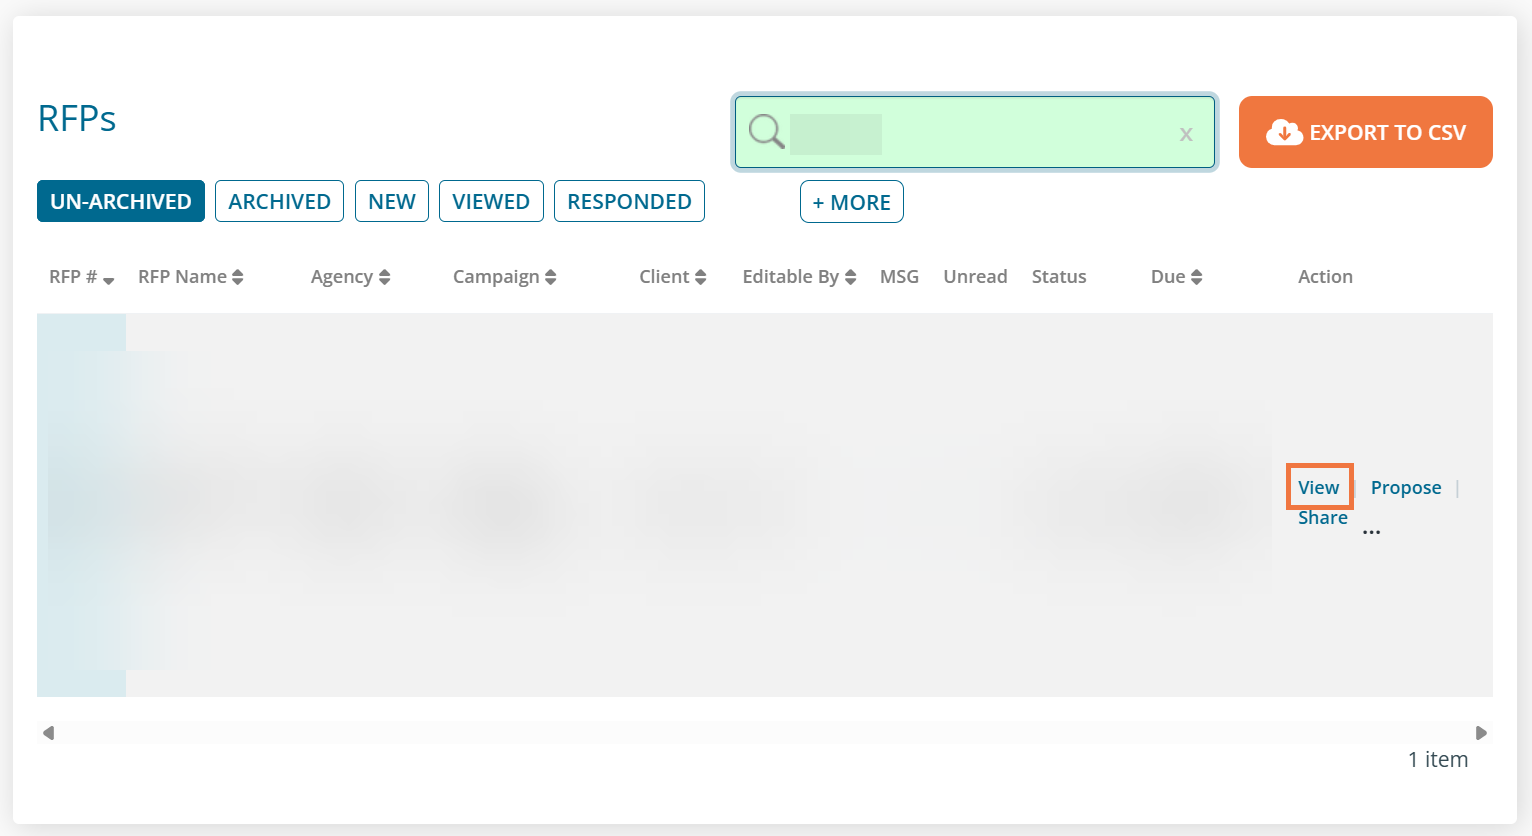
Task: Open the three-dots more actions menu
Action: 1371,532
